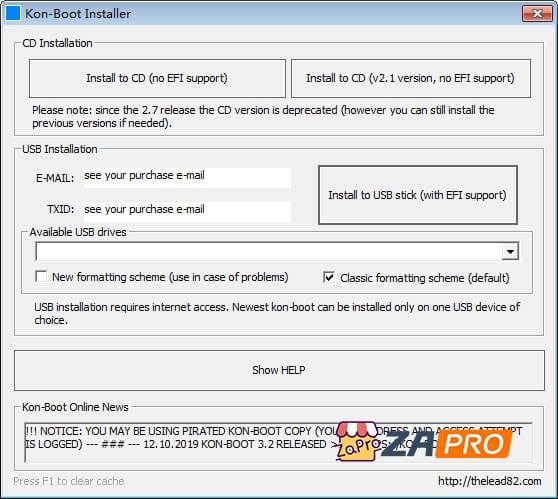This screenshot has width=558, height=499.
Task: Click the 'Press F1 to clear cache' text
Action: (69, 481)
